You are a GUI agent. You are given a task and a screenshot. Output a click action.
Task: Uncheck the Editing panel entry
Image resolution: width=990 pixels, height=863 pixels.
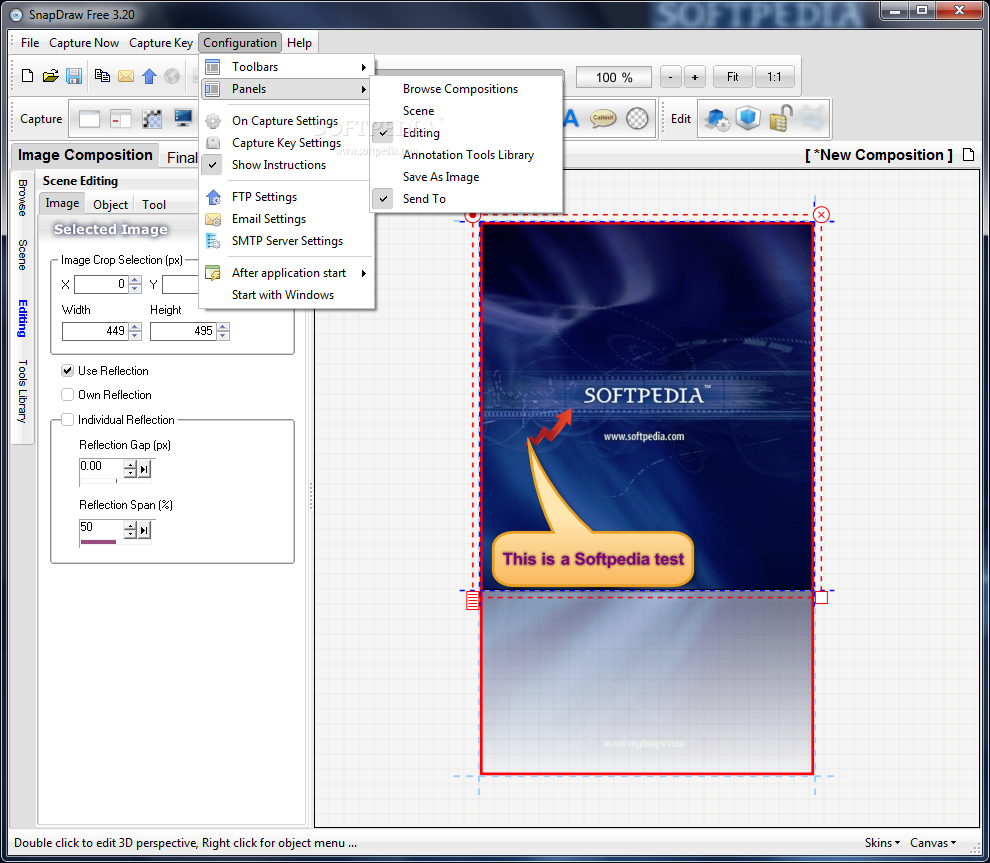click(x=466, y=133)
